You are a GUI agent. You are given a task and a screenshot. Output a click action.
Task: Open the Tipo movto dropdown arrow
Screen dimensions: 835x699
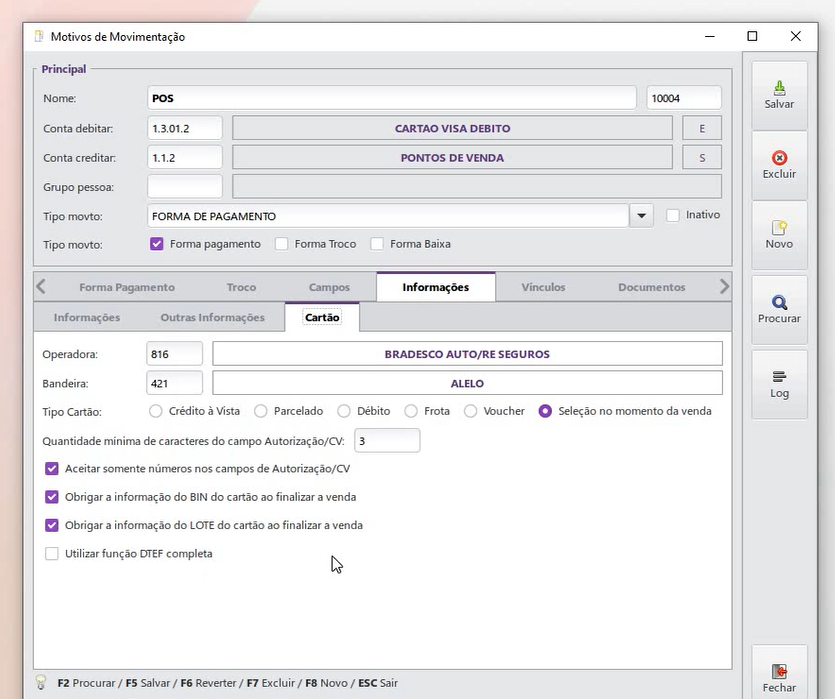pos(641,216)
